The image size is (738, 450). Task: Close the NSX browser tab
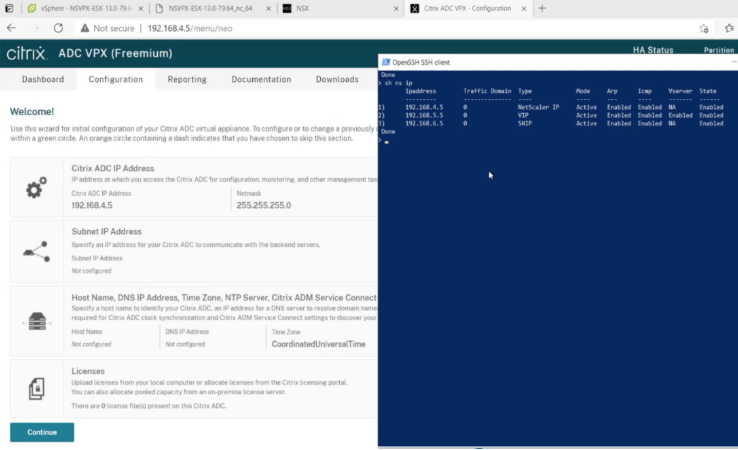[396, 8]
